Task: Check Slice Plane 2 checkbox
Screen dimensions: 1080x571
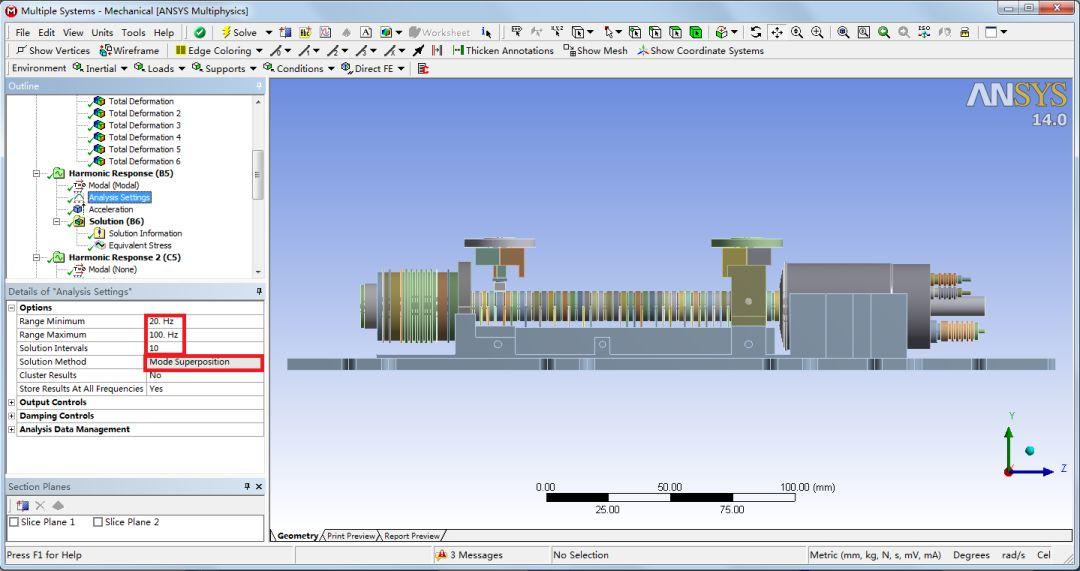Action: coord(98,522)
